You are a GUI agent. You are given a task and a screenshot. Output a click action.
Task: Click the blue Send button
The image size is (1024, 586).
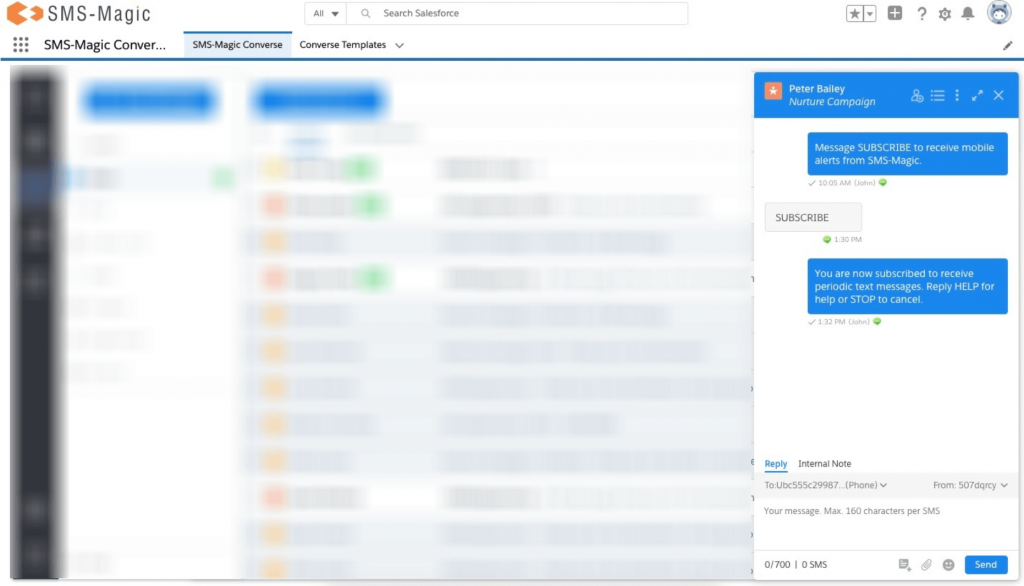click(986, 564)
